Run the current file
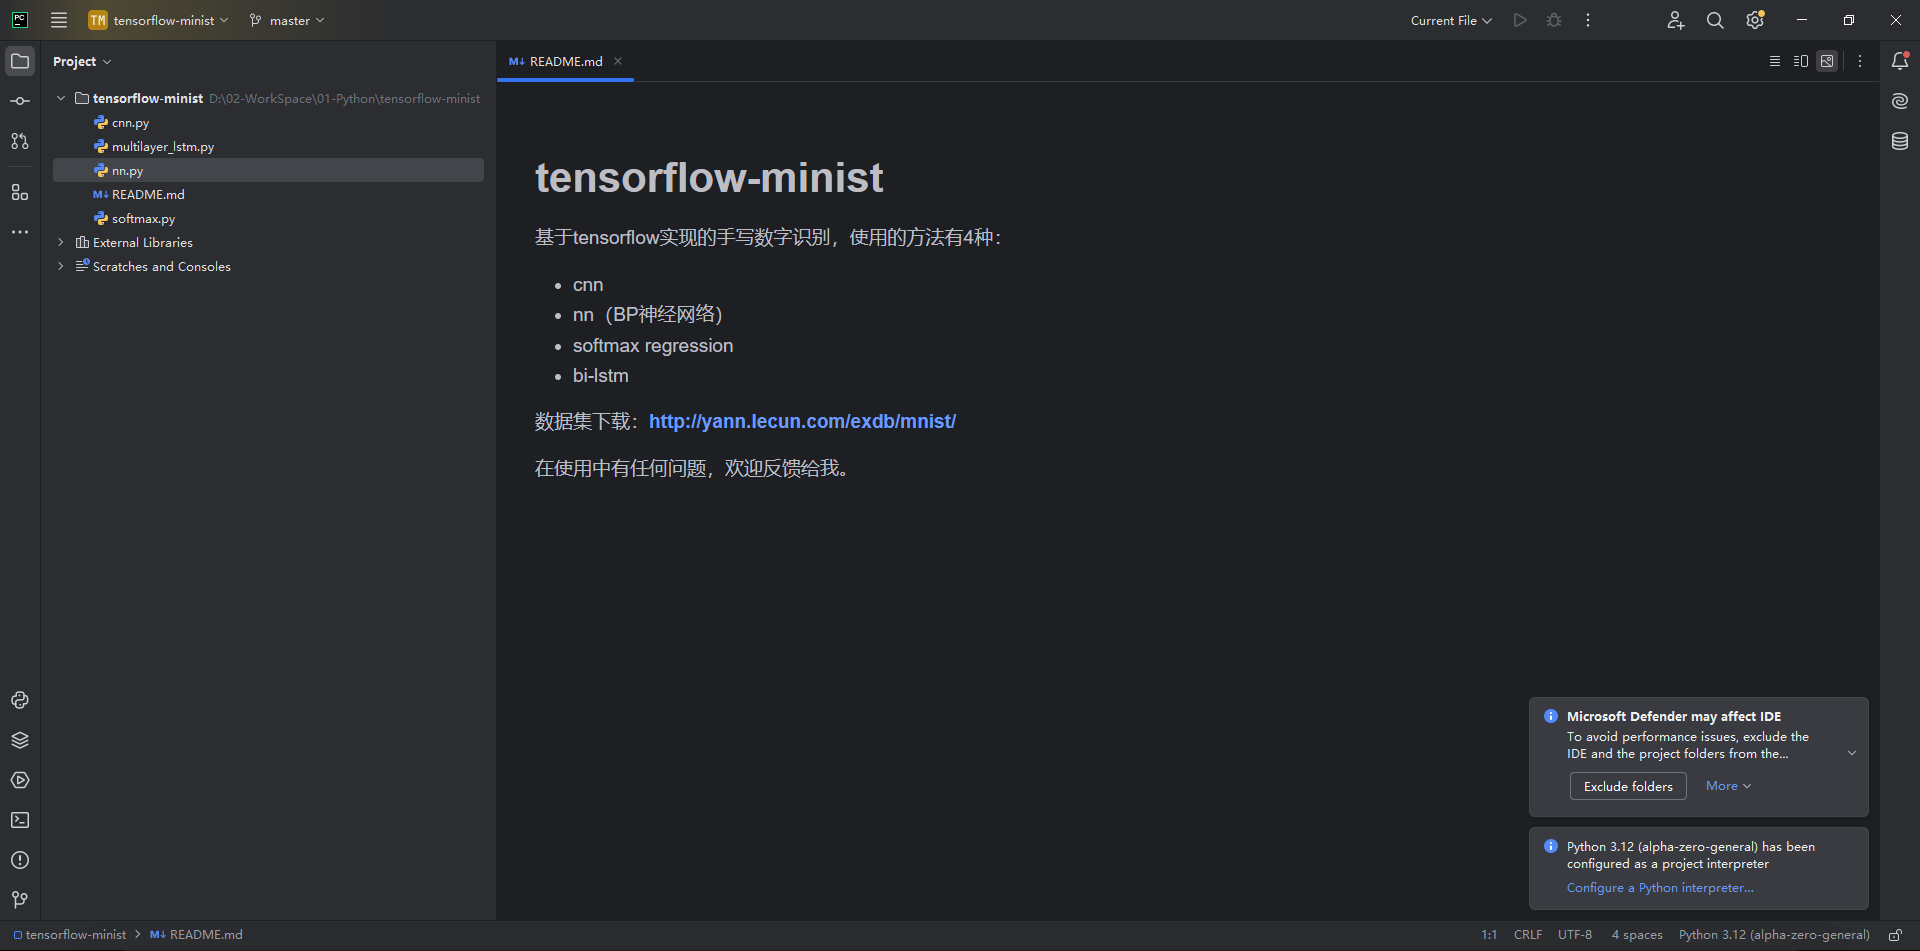This screenshot has width=1920, height=951. coord(1520,20)
